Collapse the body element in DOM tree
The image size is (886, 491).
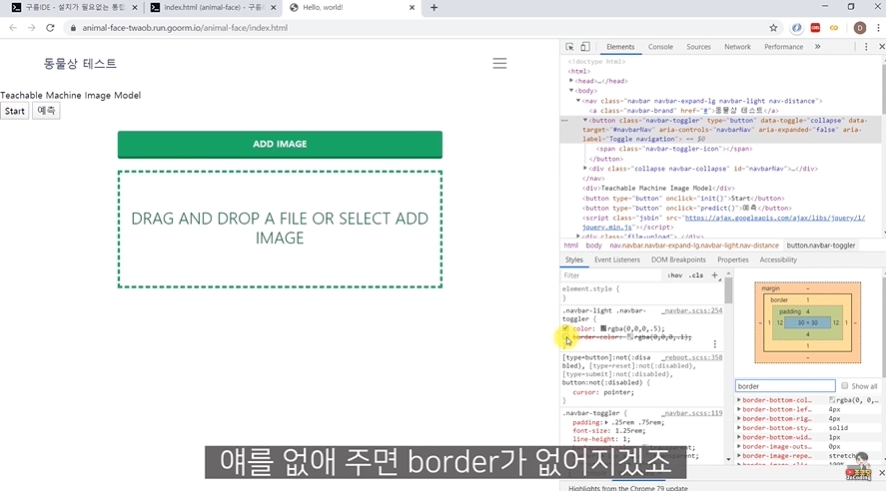point(571,90)
